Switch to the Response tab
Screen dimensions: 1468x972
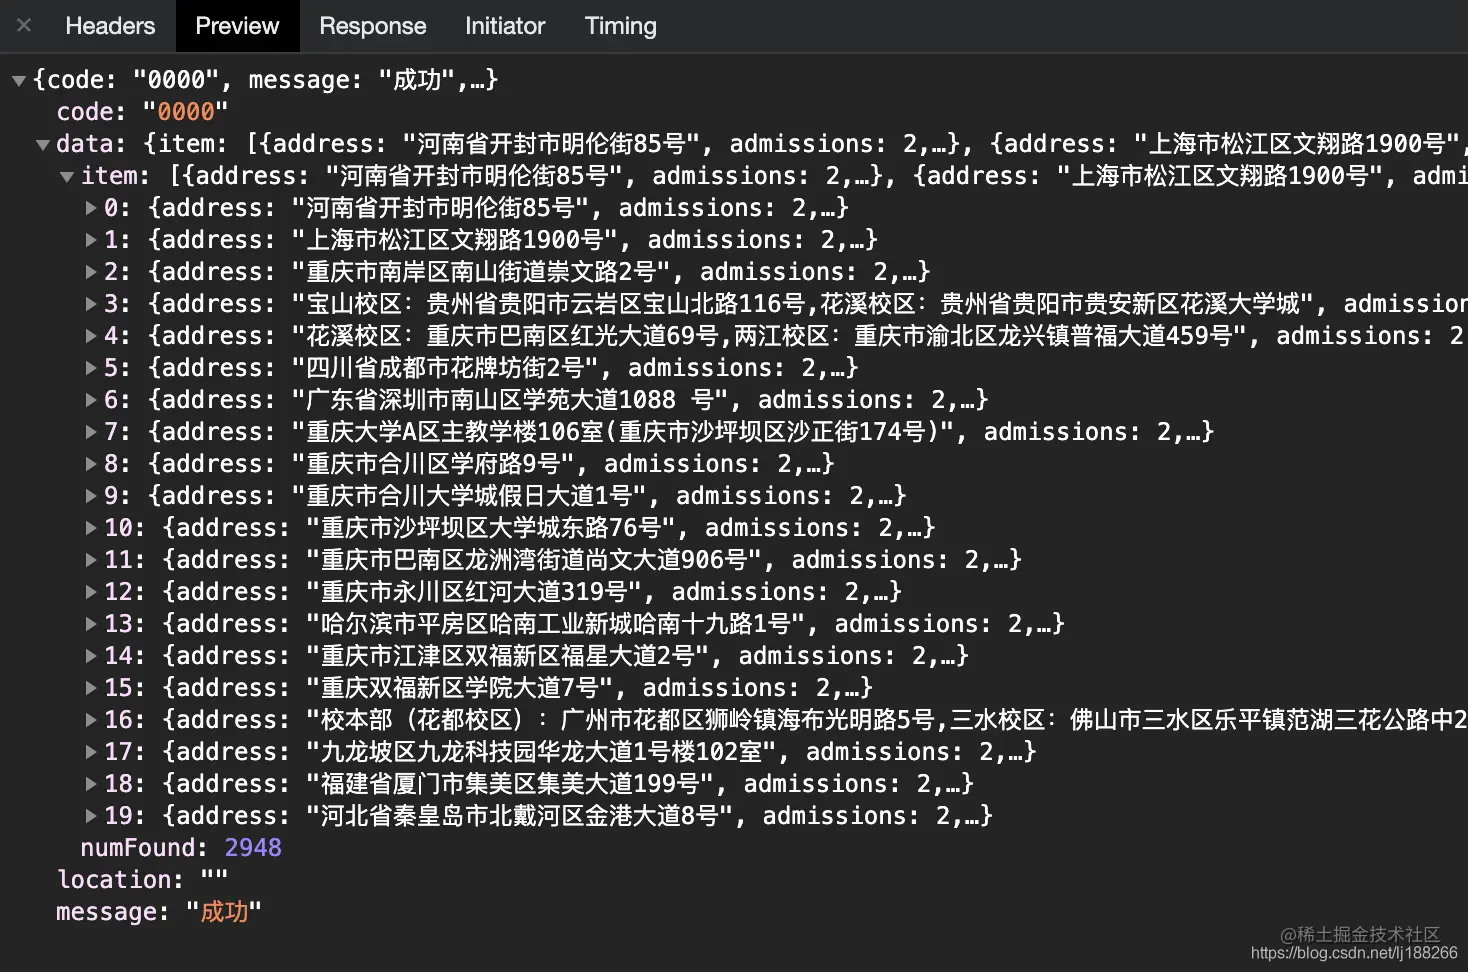click(372, 26)
